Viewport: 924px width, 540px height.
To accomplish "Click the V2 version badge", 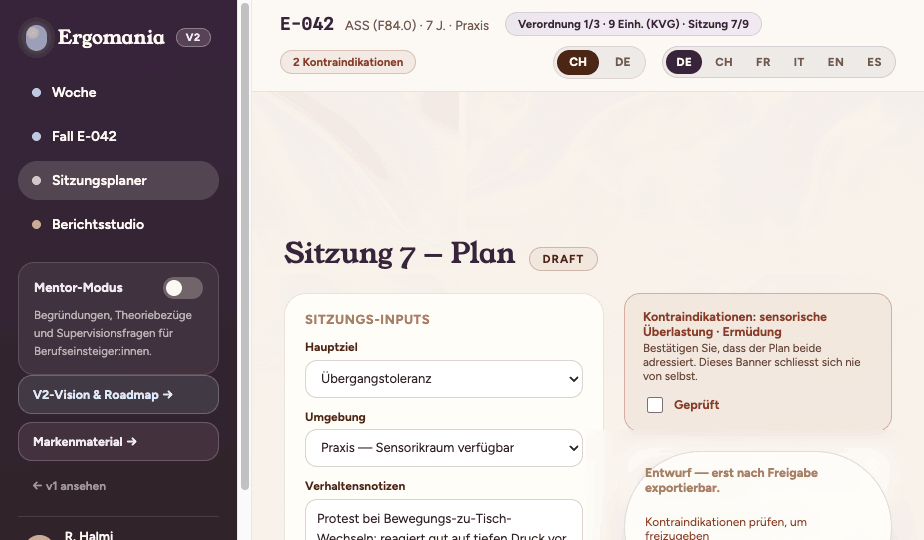I will click(x=193, y=38).
